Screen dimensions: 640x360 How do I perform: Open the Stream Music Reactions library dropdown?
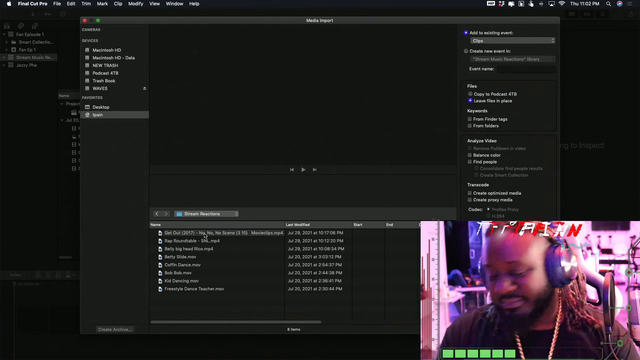(513, 59)
